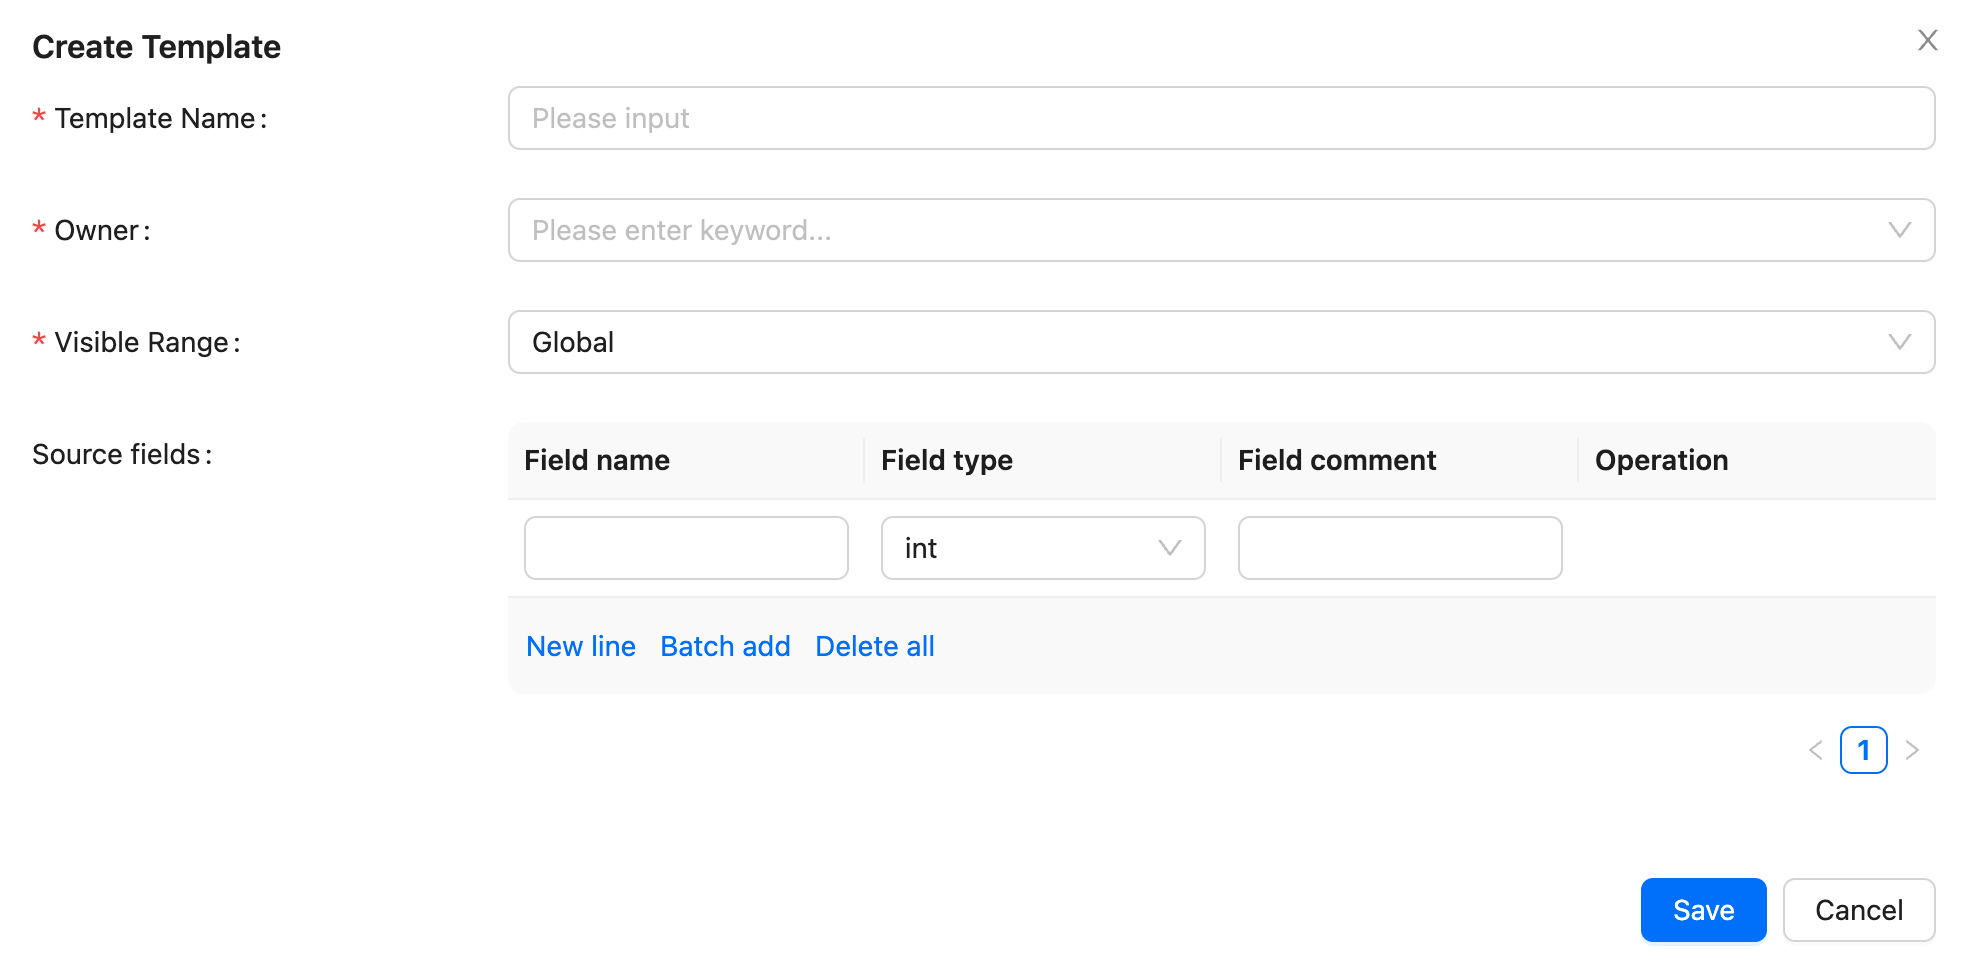This screenshot has width=1962, height=976.
Task: Click the Visible Range chevron icon
Action: pos(1899,342)
